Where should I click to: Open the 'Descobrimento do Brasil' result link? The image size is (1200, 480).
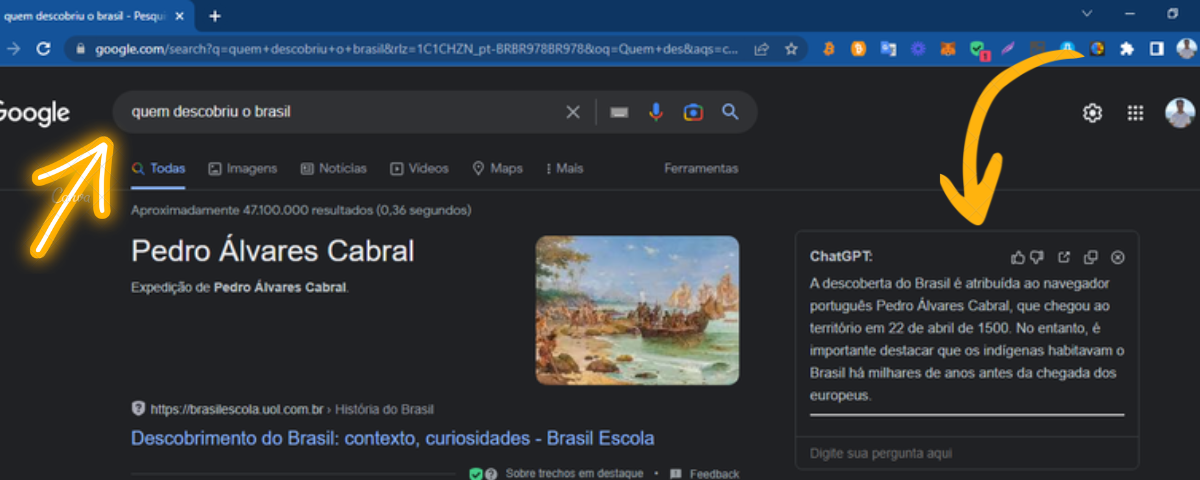(392, 438)
